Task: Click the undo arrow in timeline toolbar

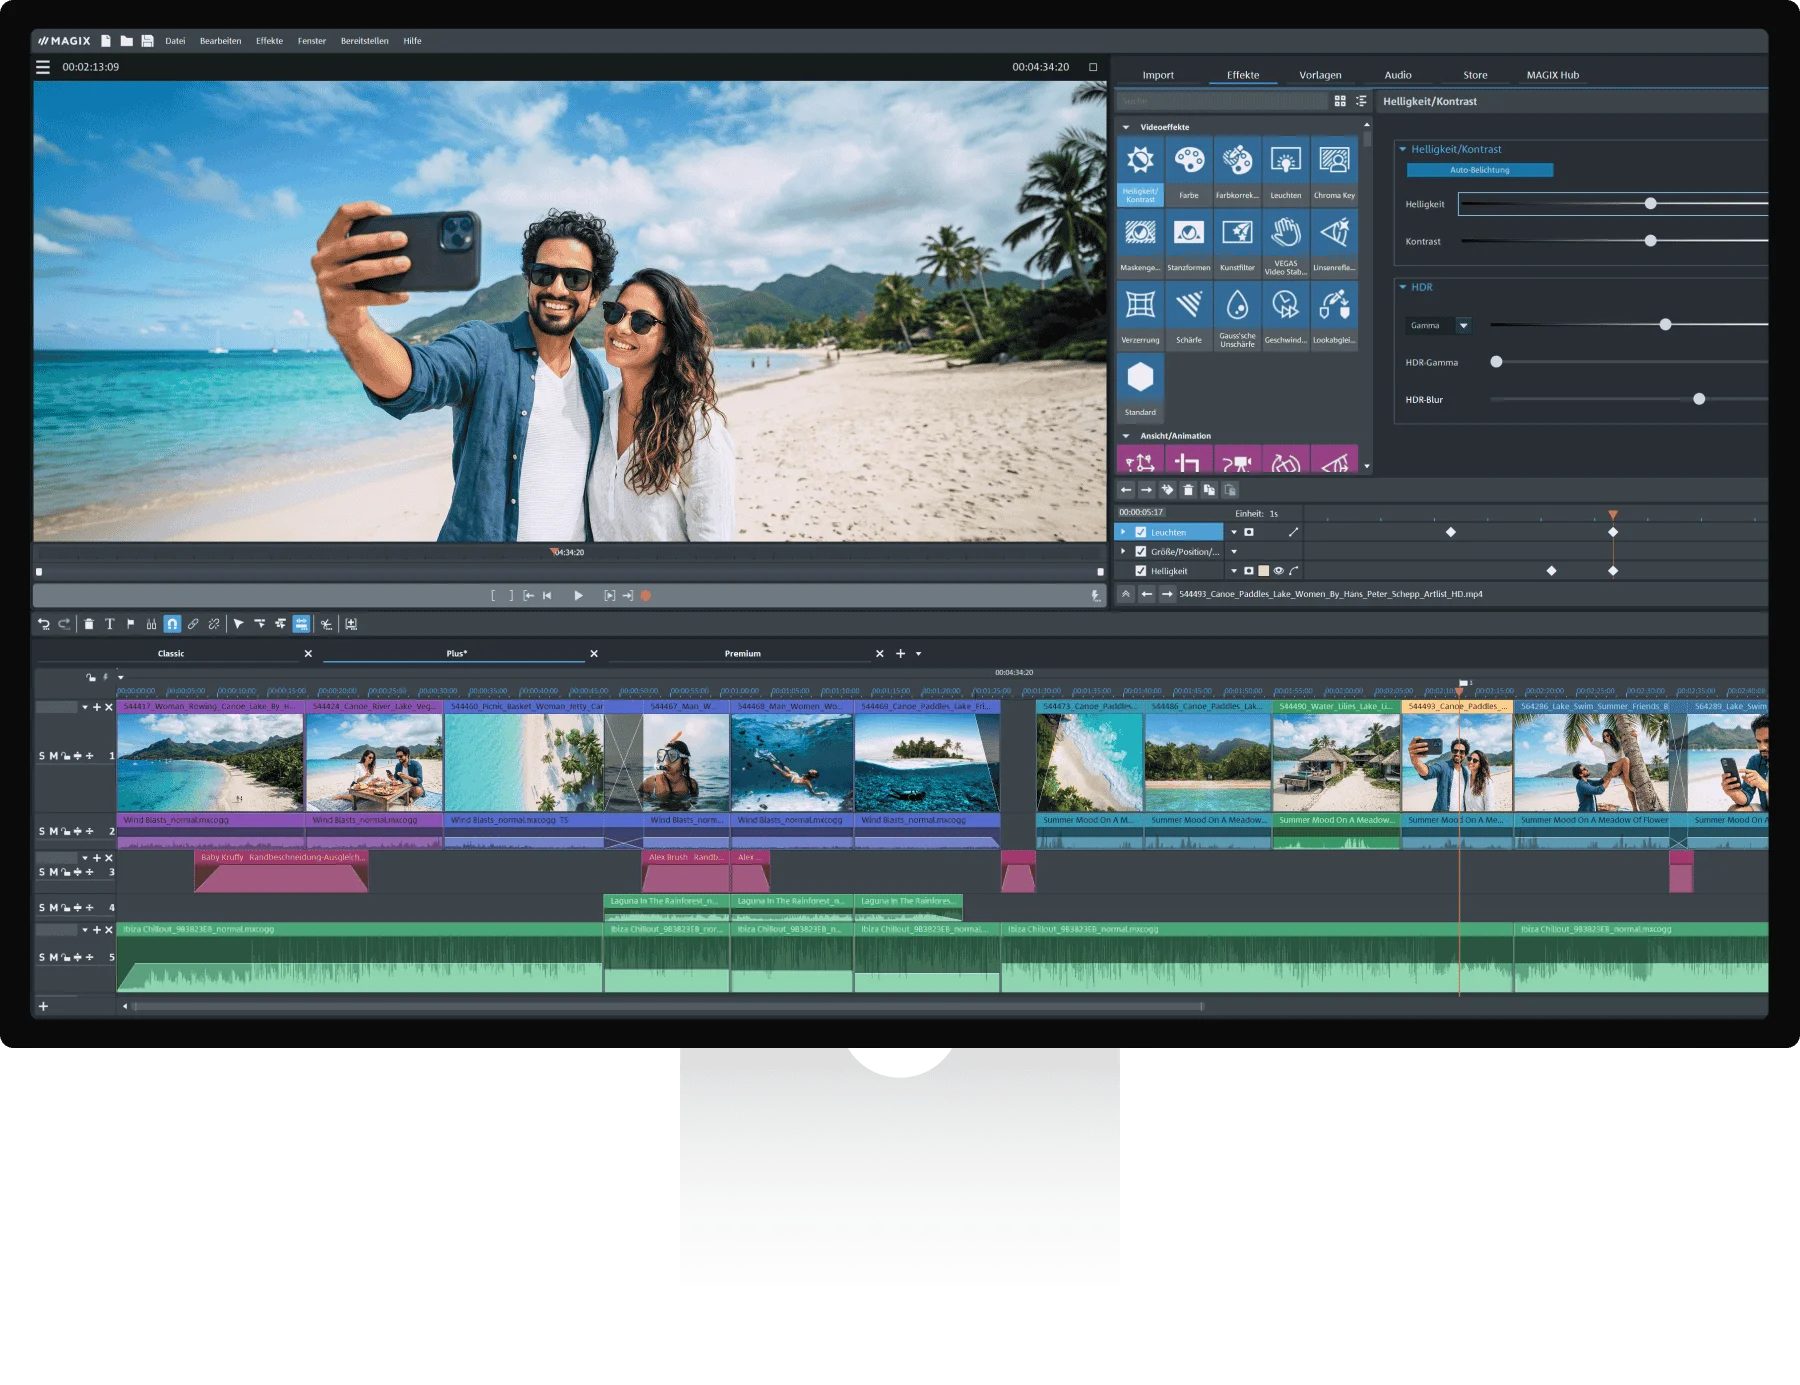Action: tap(44, 624)
